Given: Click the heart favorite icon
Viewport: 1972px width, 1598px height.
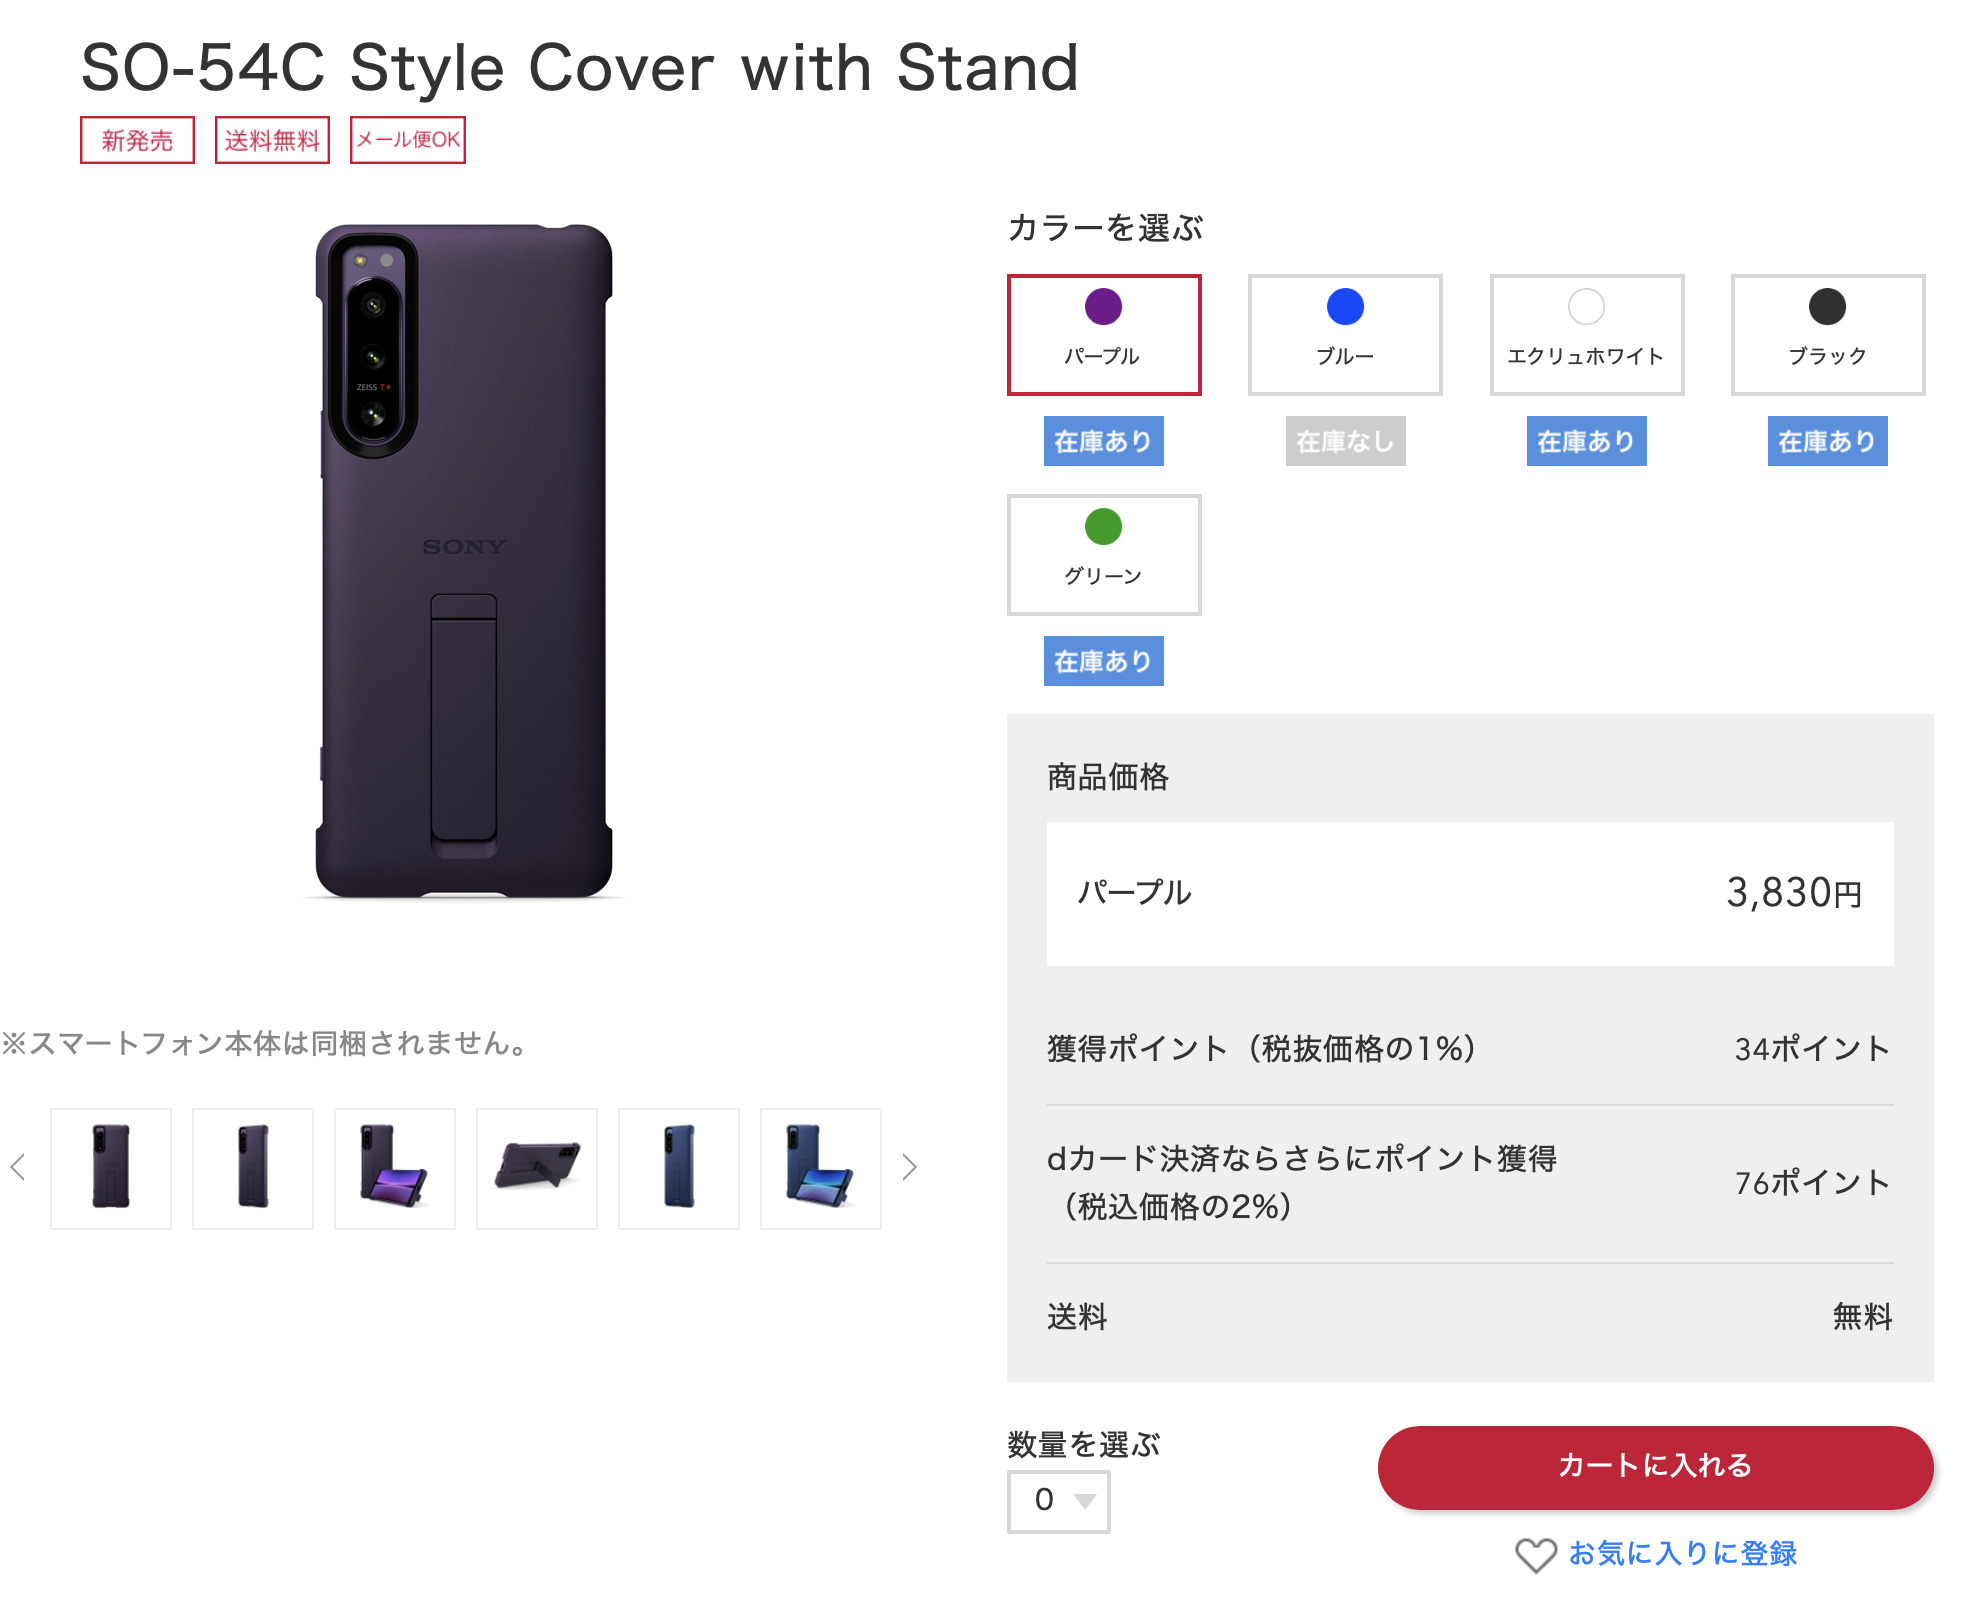Looking at the screenshot, I should pyautogui.click(x=1535, y=1555).
